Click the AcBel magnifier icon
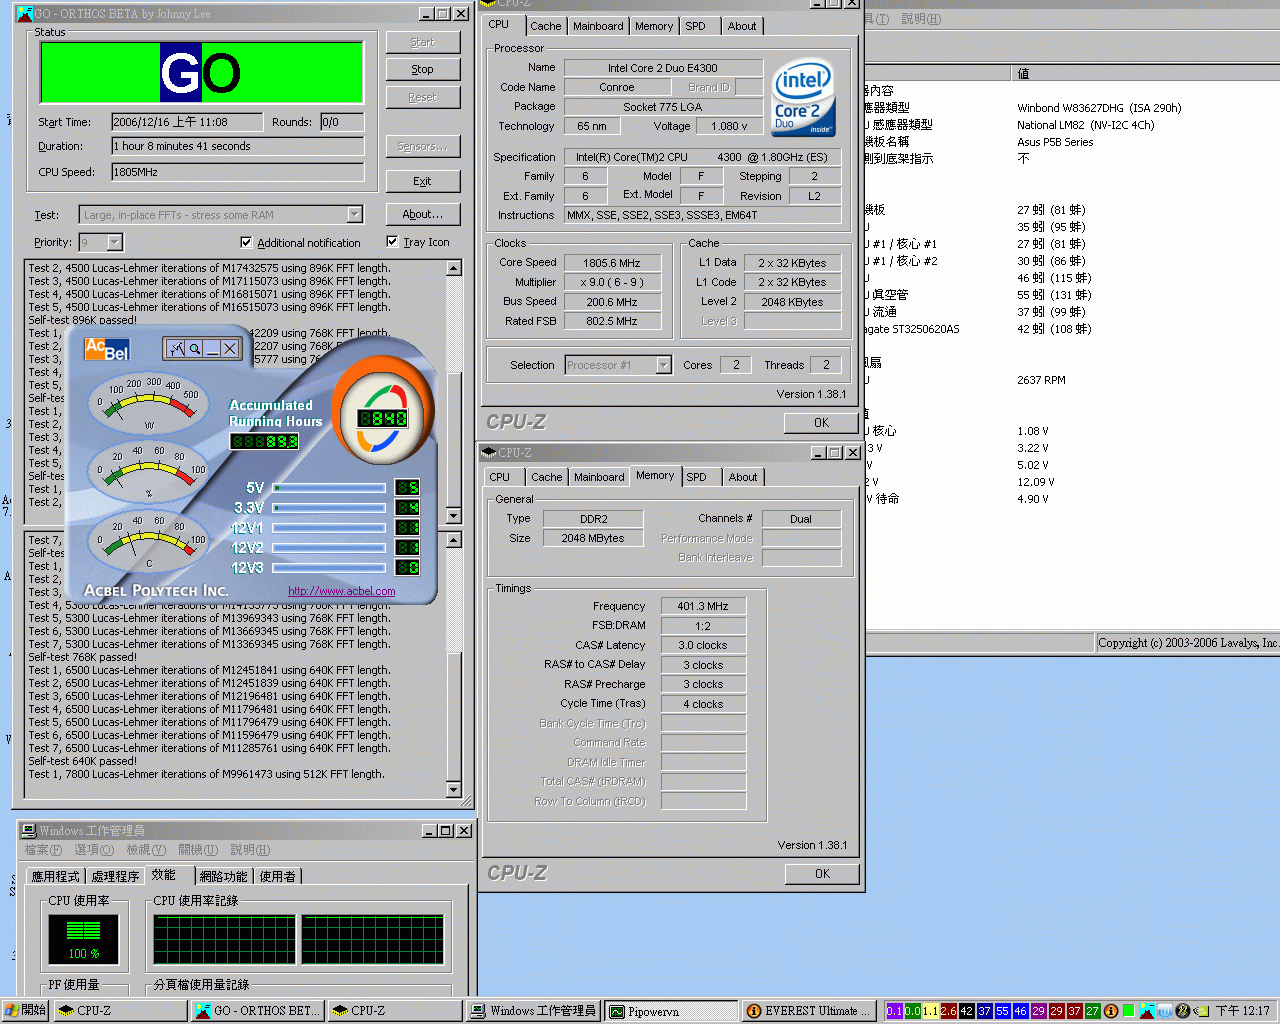This screenshot has width=1280, height=1024. point(195,348)
